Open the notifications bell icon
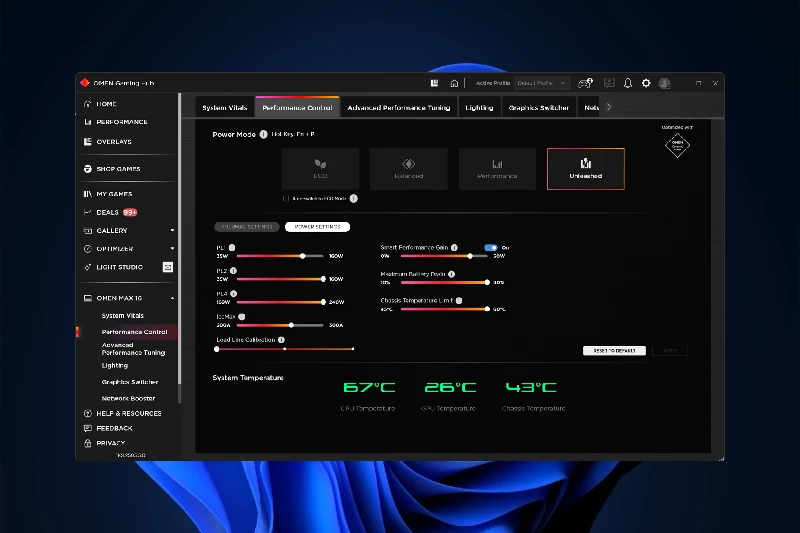This screenshot has width=800, height=533. coord(628,83)
